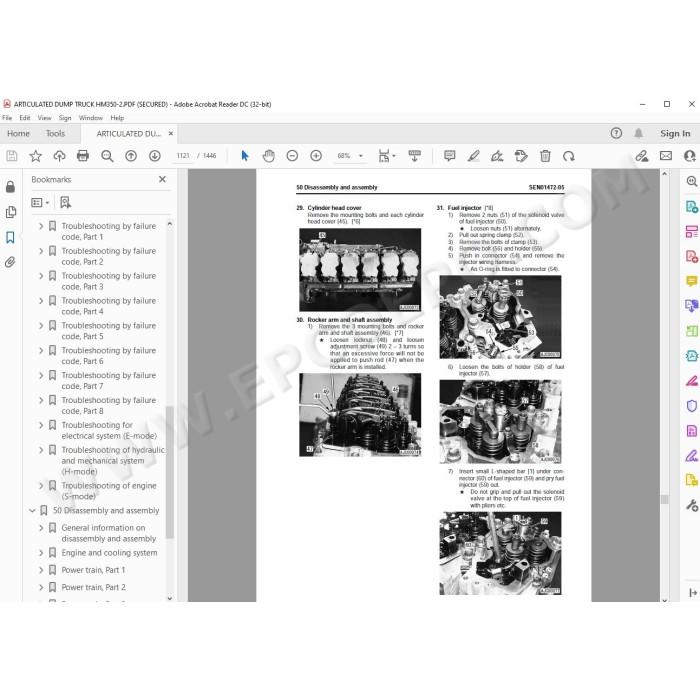Viewport: 700px width, 700px height.
Task: Close the Bookmarks panel
Action: click(x=162, y=179)
